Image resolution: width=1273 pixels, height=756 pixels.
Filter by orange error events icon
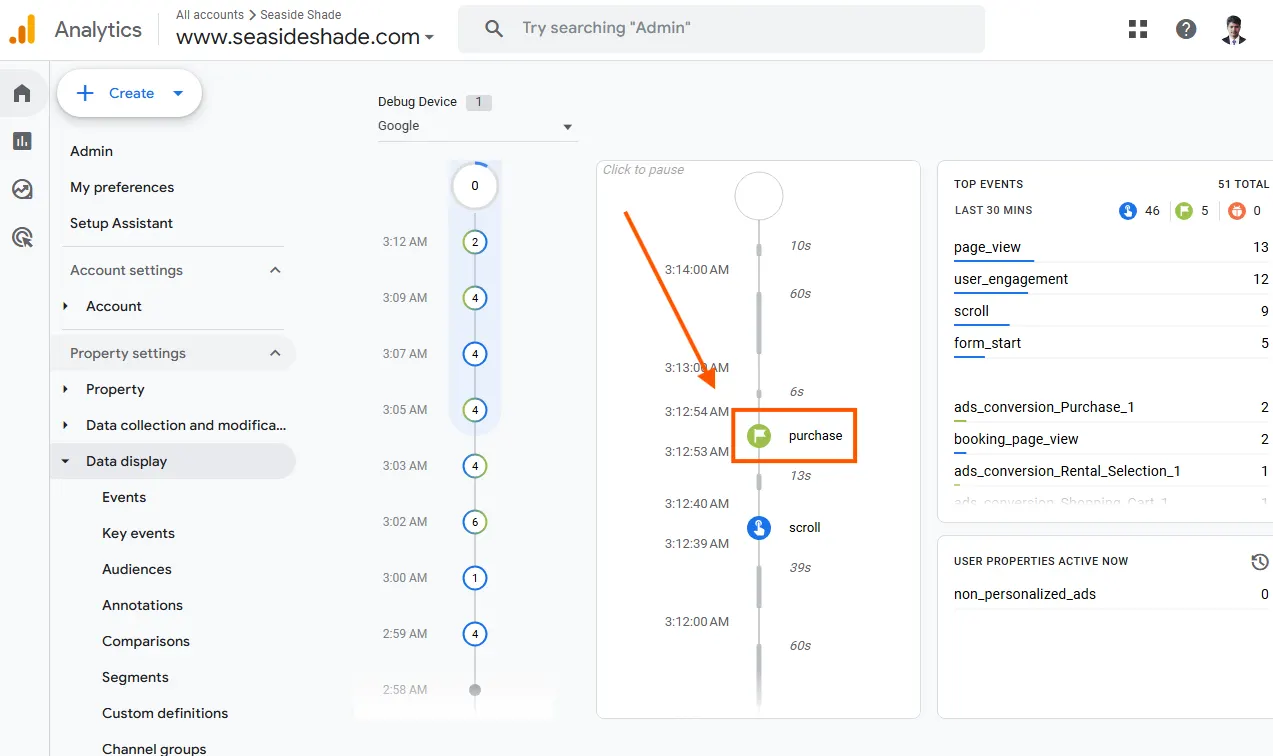(x=1237, y=211)
